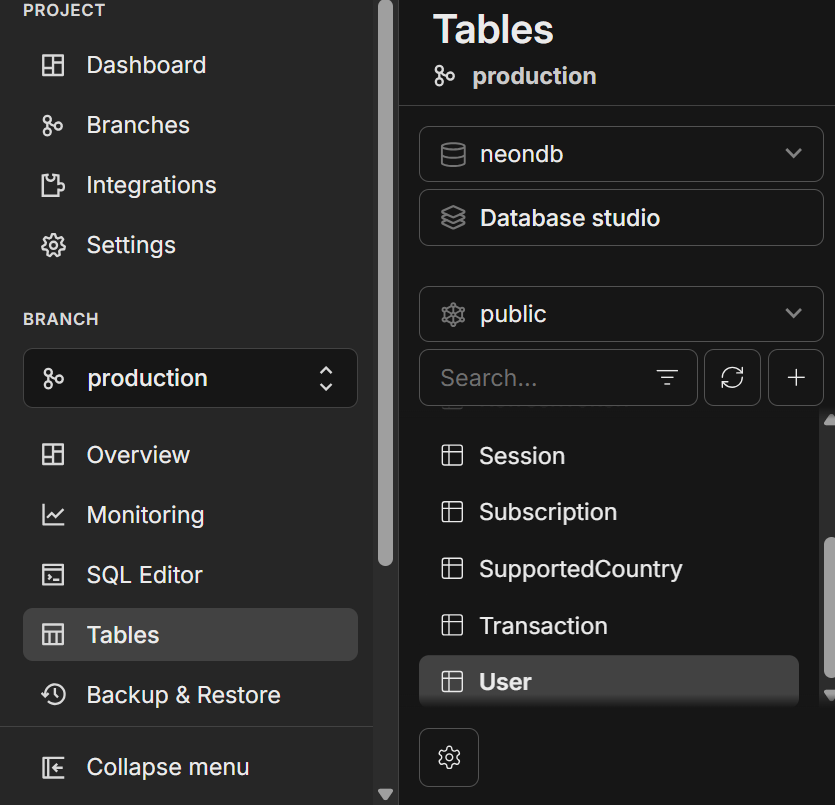Select the SupportedCountry table
The width and height of the screenshot is (835, 805).
pyautogui.click(x=609, y=569)
